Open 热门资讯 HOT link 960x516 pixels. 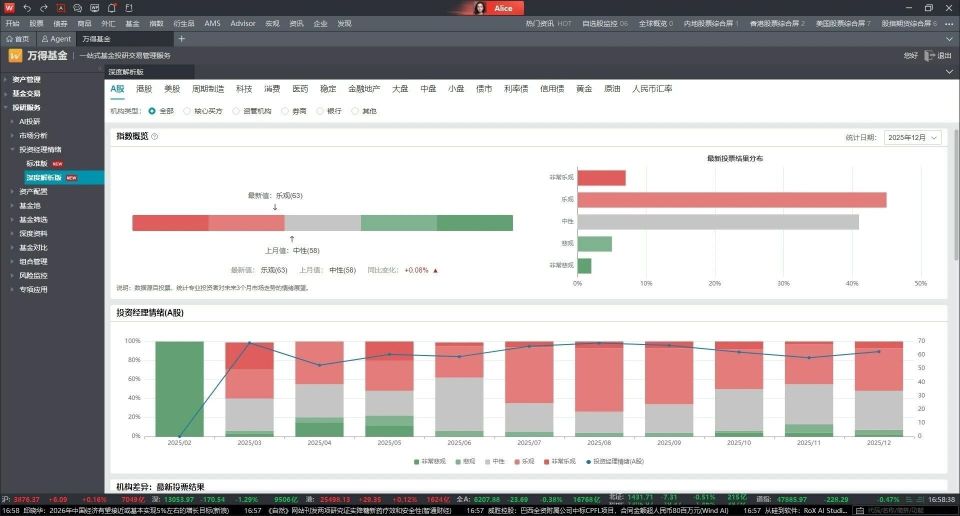tap(549, 23)
